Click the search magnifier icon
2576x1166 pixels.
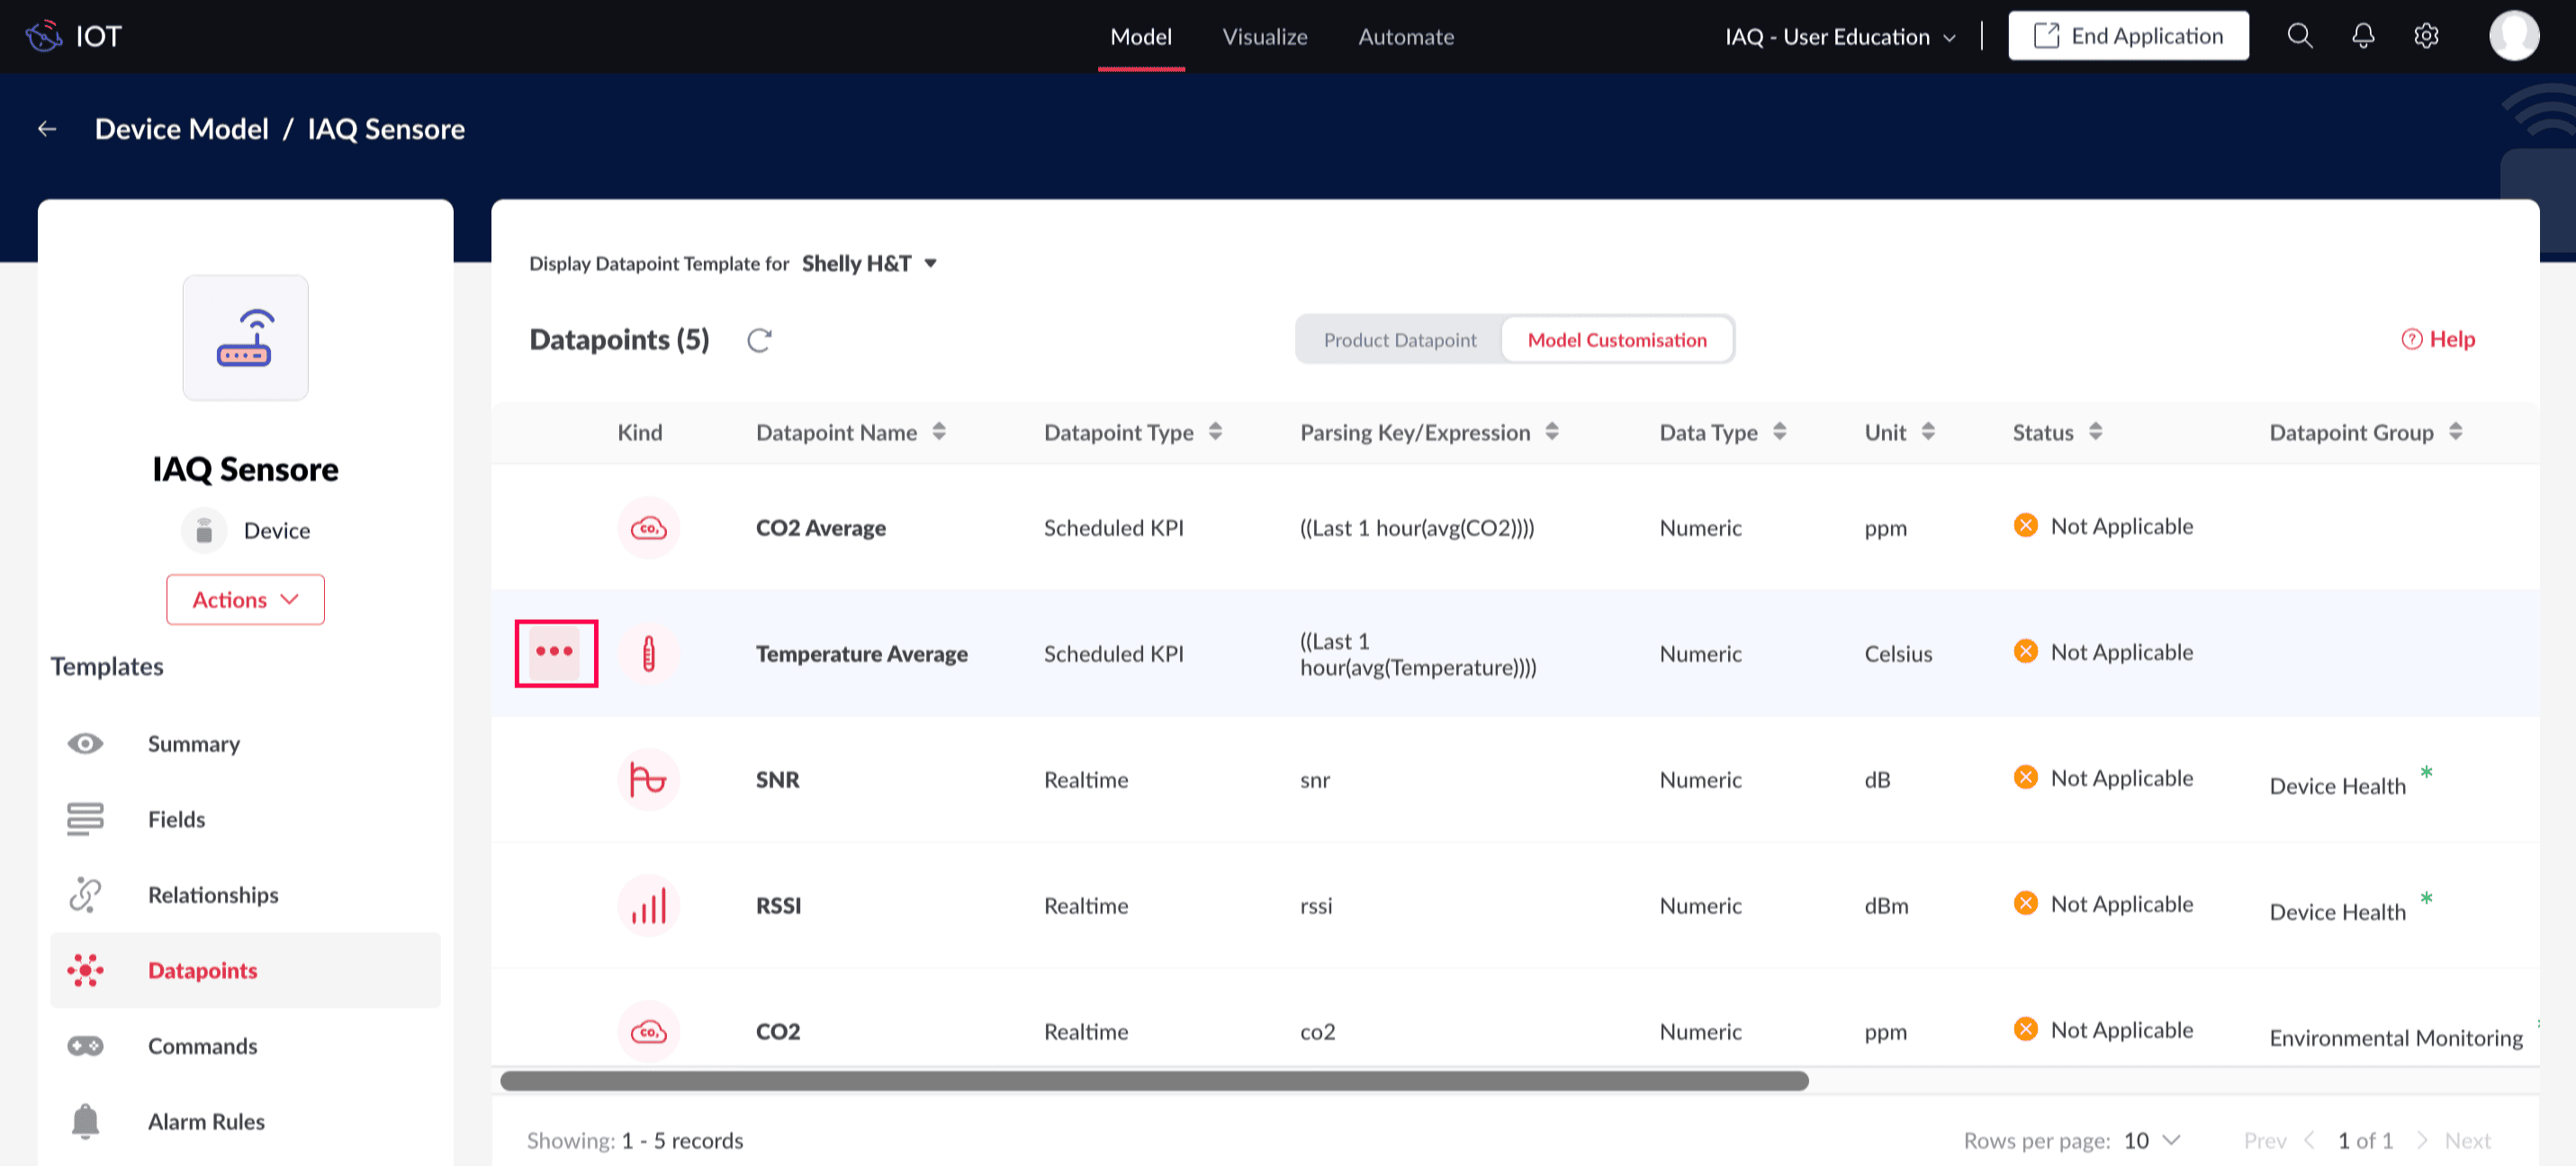[2299, 36]
